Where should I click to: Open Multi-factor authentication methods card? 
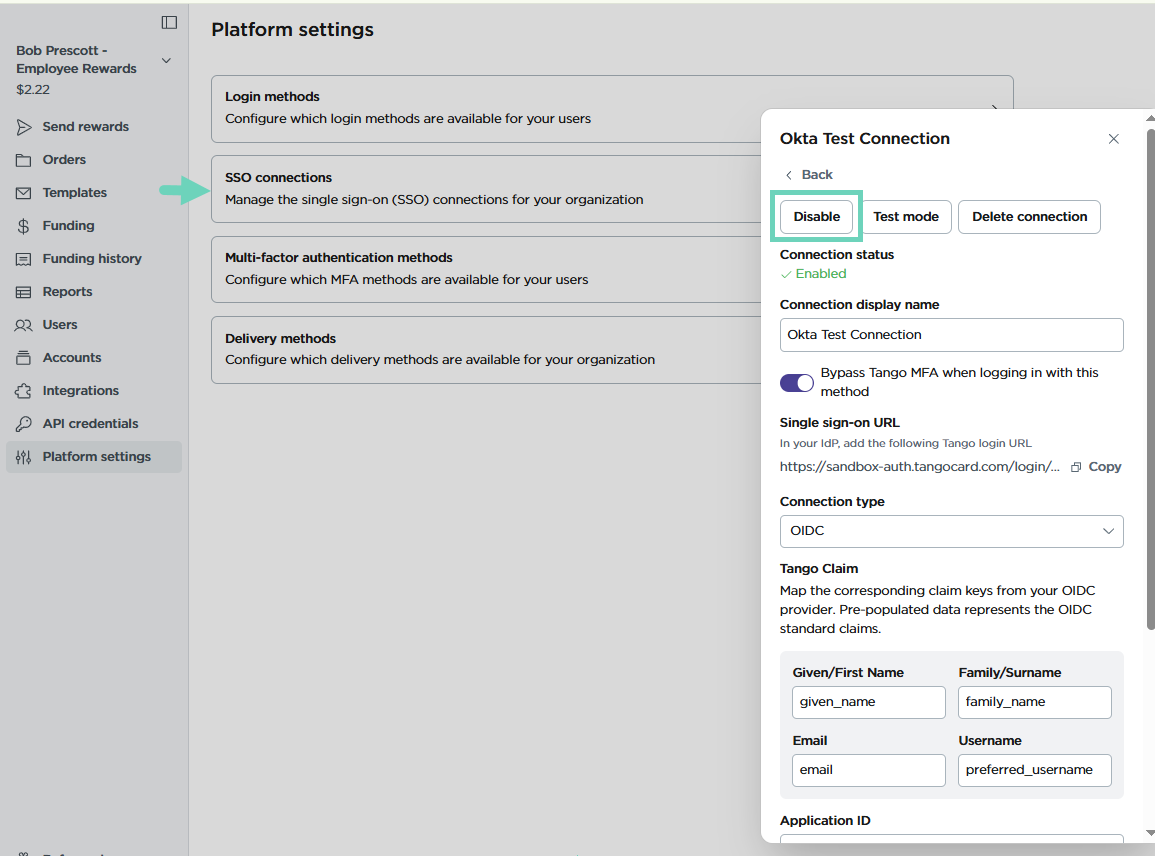coord(486,269)
